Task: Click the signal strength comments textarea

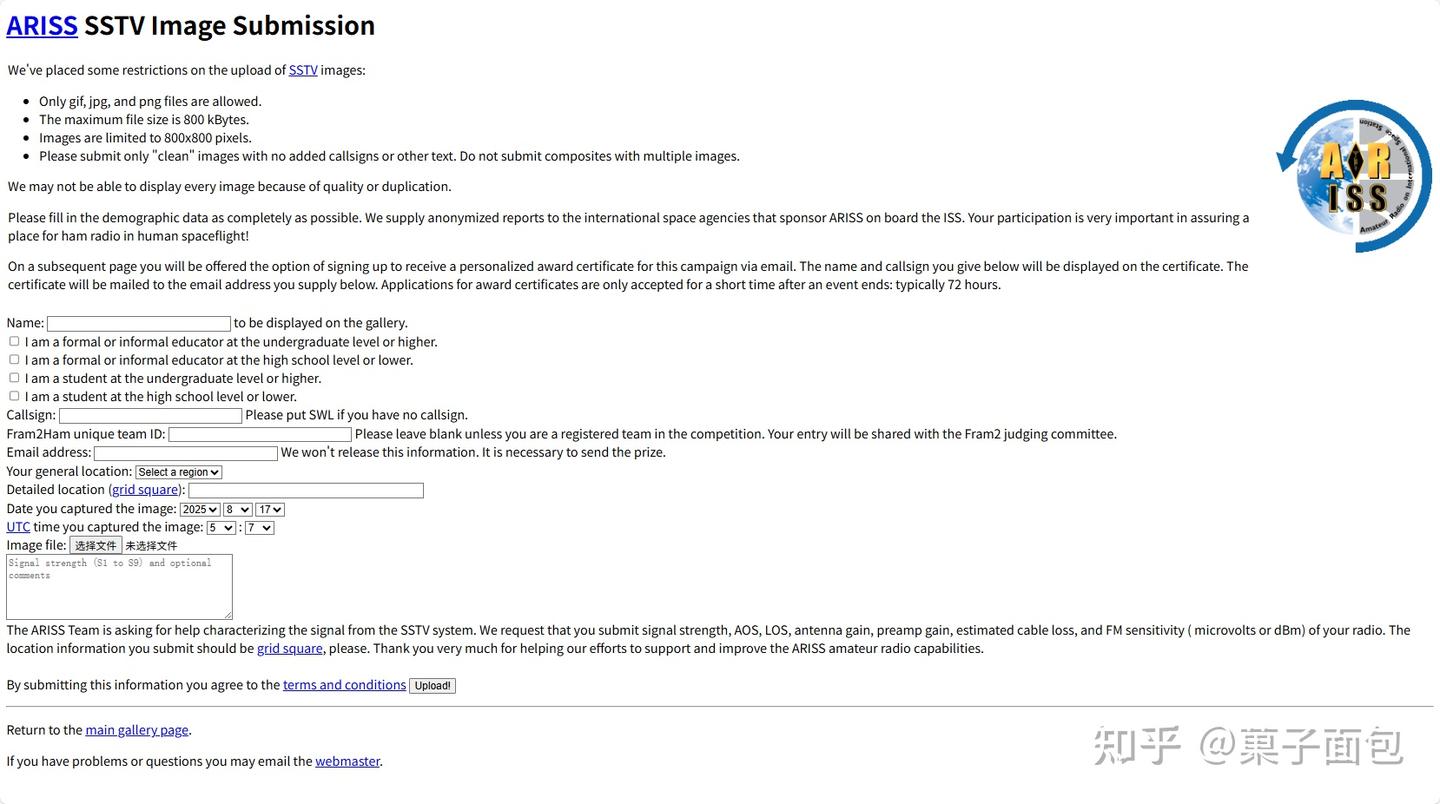Action: (x=119, y=587)
